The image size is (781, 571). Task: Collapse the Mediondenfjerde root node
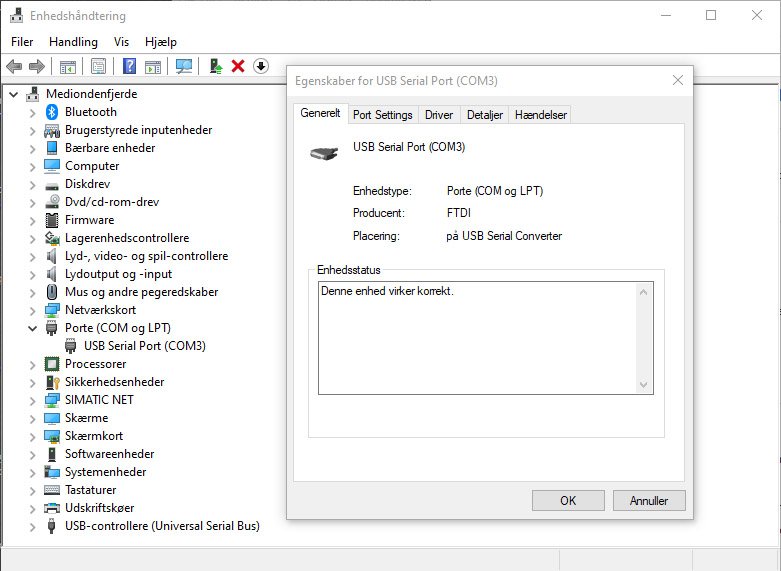click(14, 94)
